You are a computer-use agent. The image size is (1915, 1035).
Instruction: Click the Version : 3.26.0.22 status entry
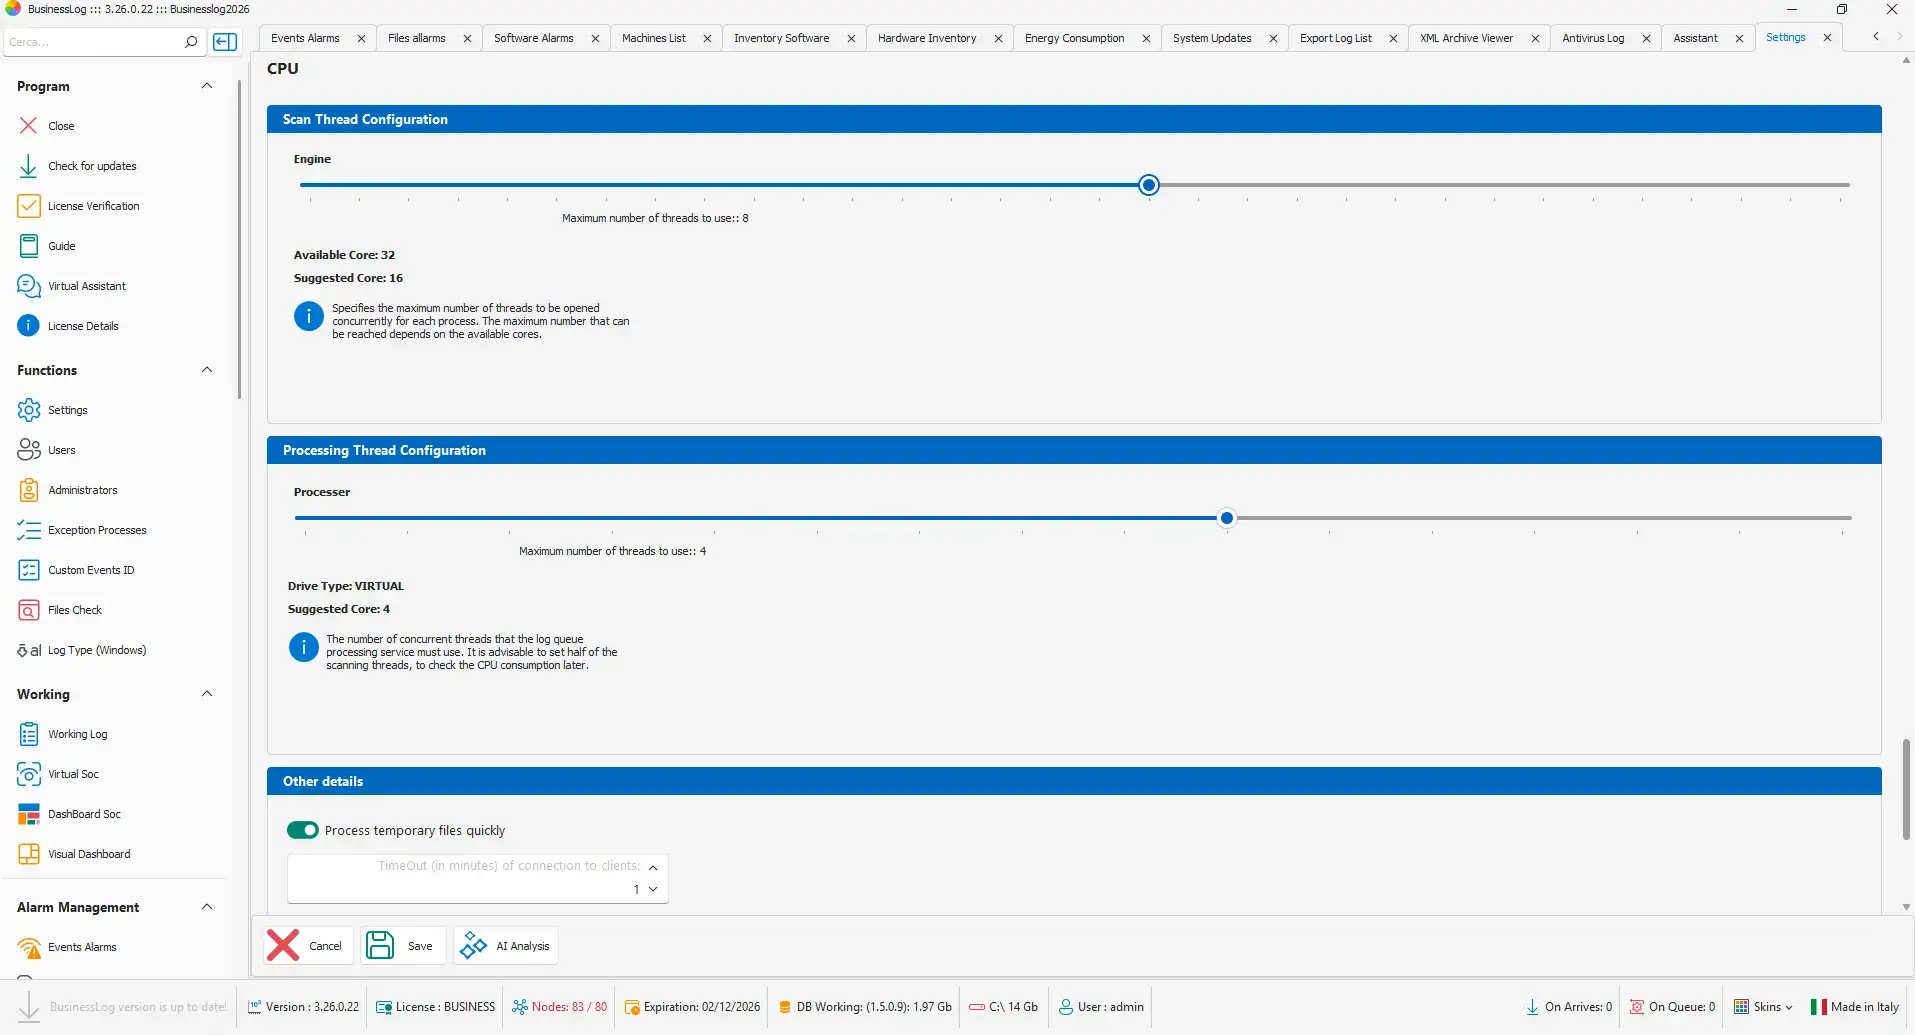(x=303, y=1007)
